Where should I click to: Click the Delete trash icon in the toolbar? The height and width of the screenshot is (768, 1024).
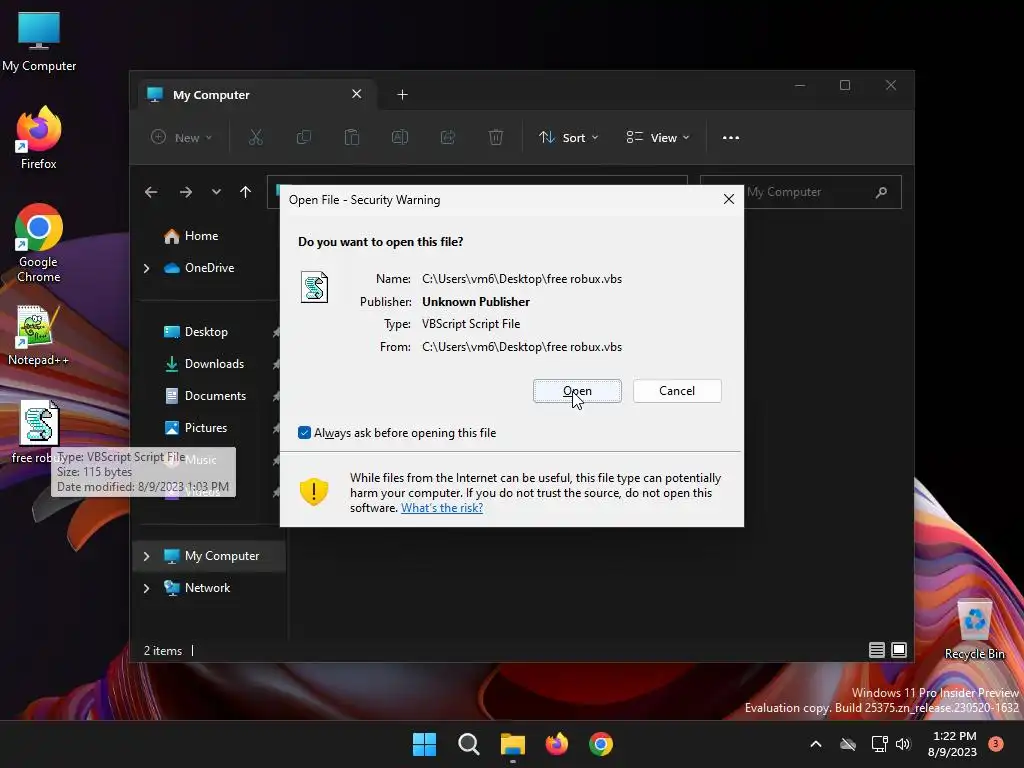click(496, 137)
